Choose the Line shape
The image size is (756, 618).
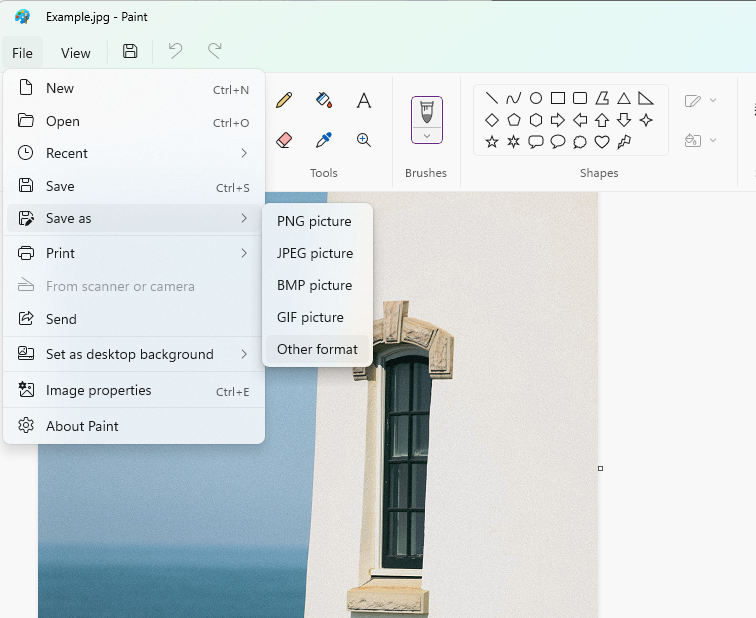pos(491,98)
